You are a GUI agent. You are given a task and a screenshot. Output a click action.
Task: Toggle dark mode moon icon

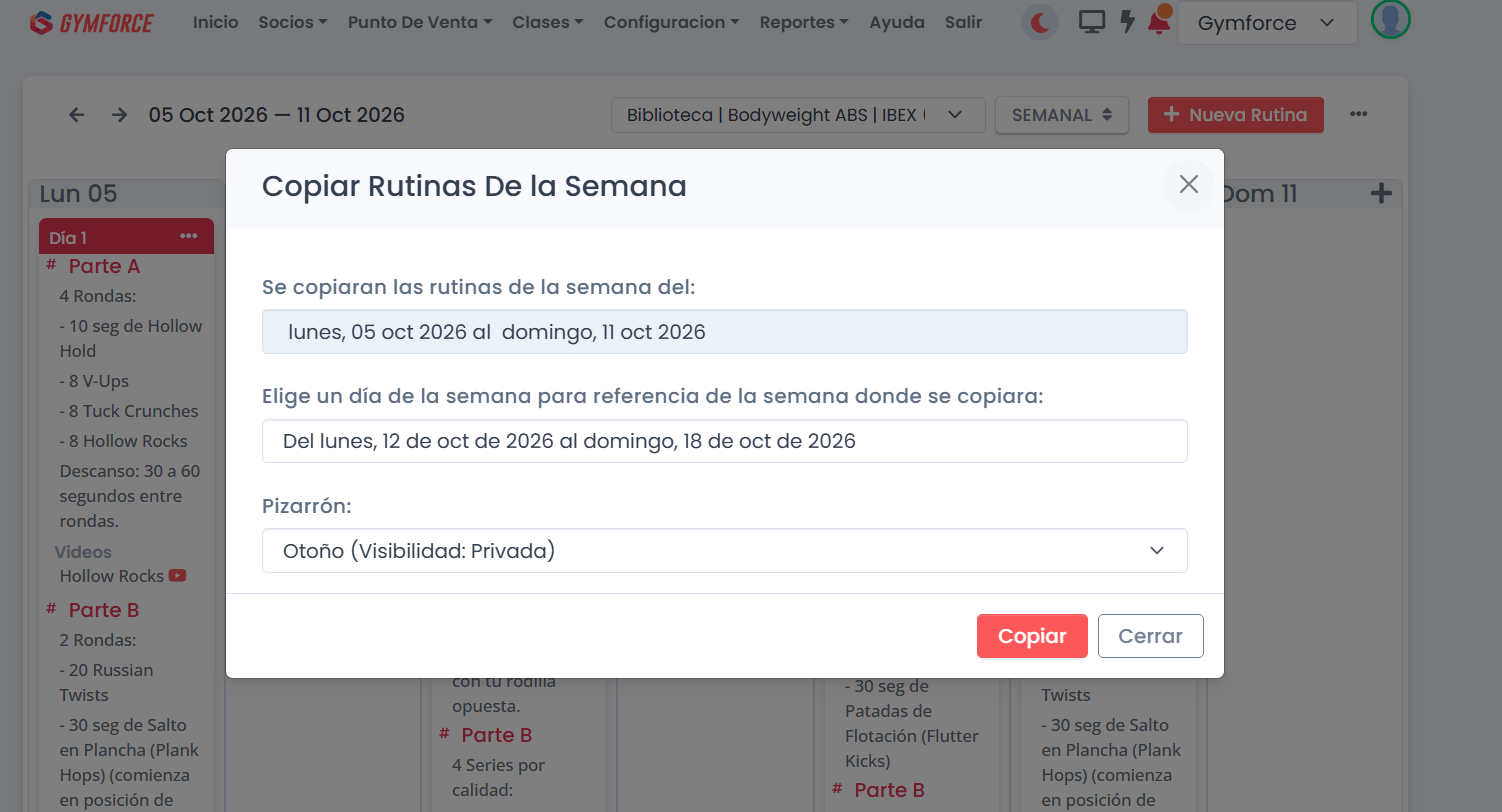1040,22
